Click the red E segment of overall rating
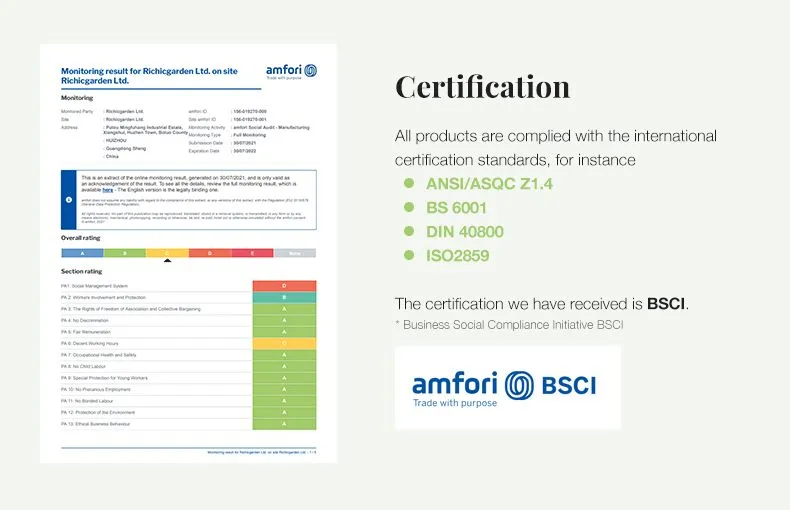Viewport: 790px width, 510px height. [x=252, y=253]
